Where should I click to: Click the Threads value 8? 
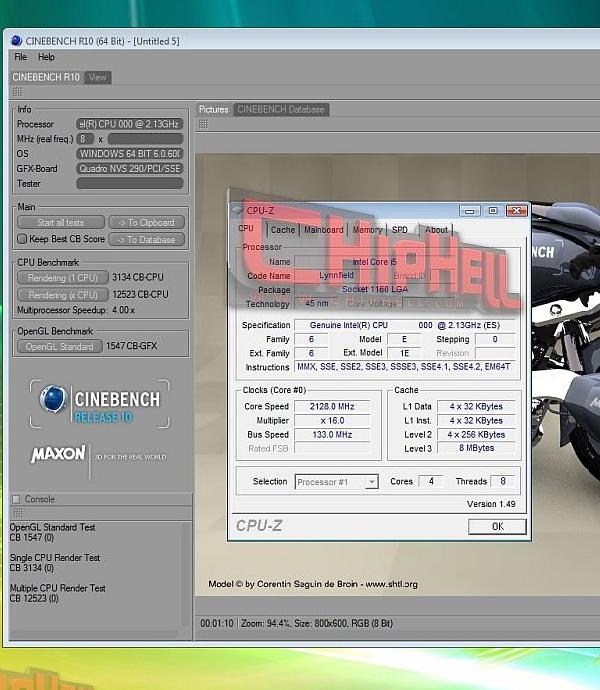point(502,481)
